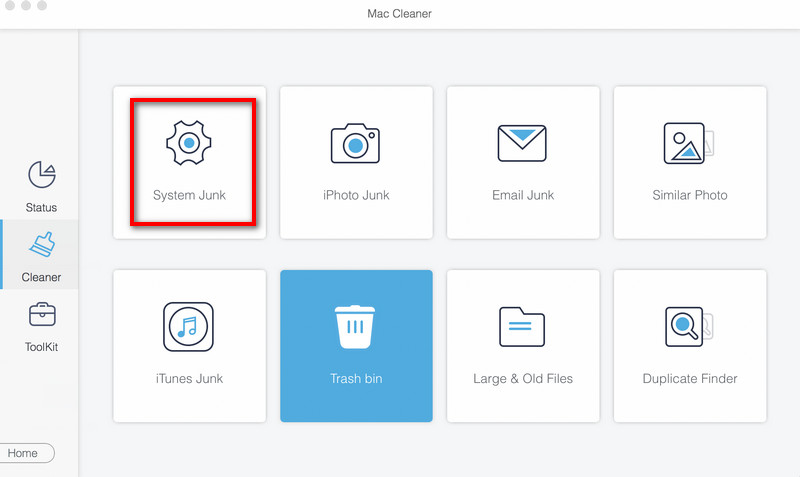Click the System Junk gear icon
This screenshot has width=800, height=477.
pos(189,143)
